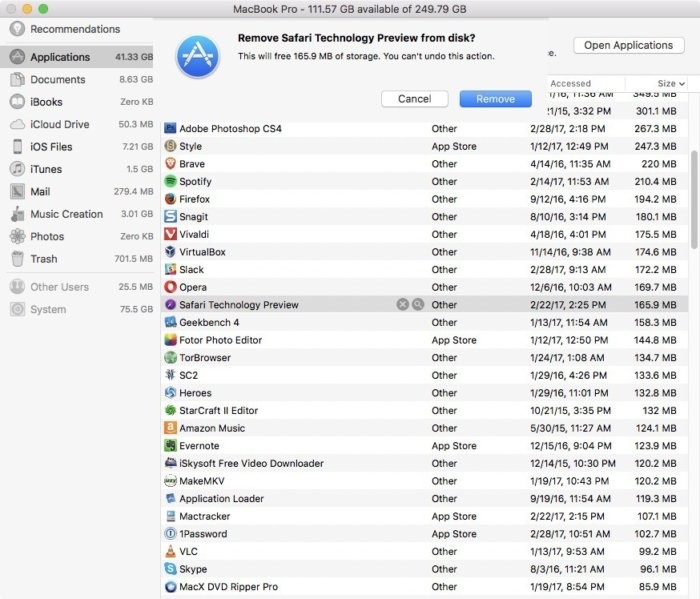Click the Opera app icon
Screen dimensions: 700x599
coord(171,287)
